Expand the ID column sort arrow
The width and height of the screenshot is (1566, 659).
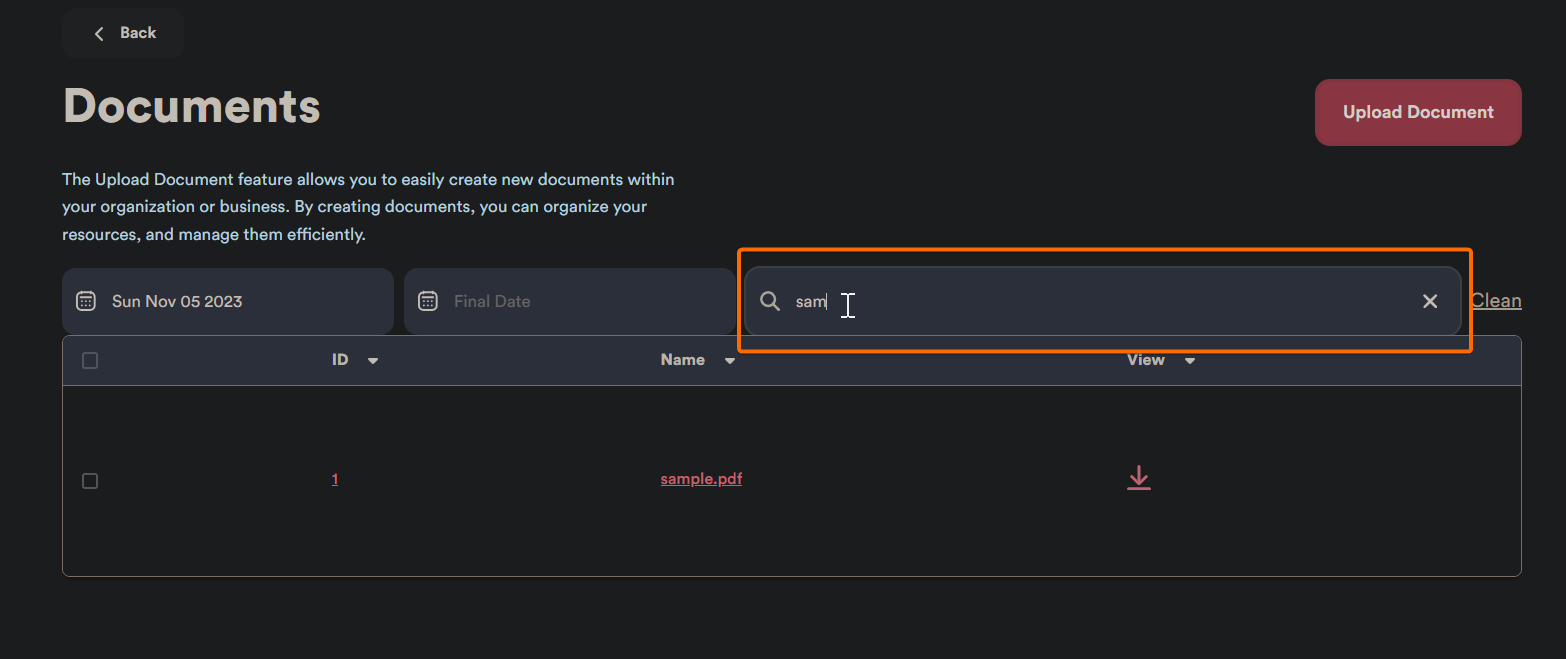tap(373, 361)
